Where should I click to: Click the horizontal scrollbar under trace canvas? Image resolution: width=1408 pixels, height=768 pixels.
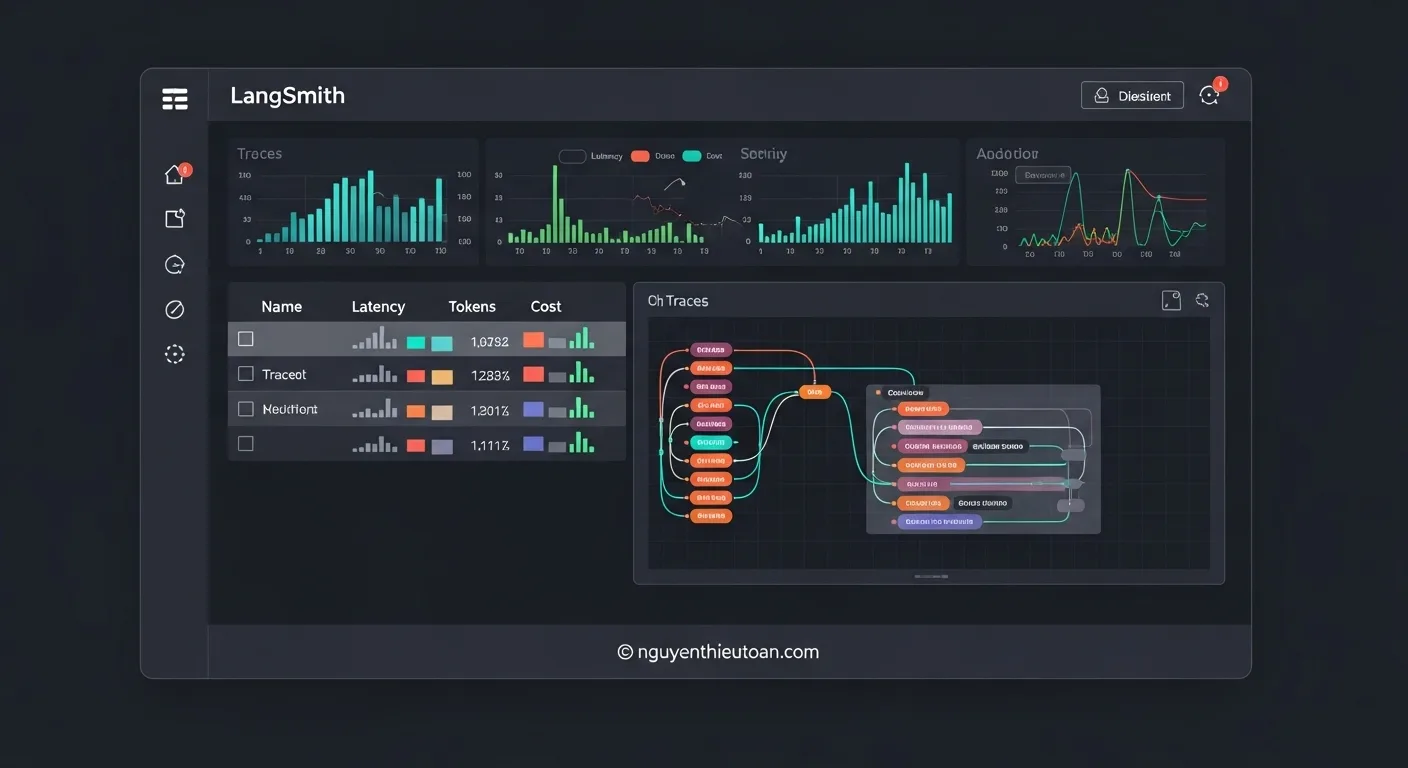pyautogui.click(x=929, y=577)
